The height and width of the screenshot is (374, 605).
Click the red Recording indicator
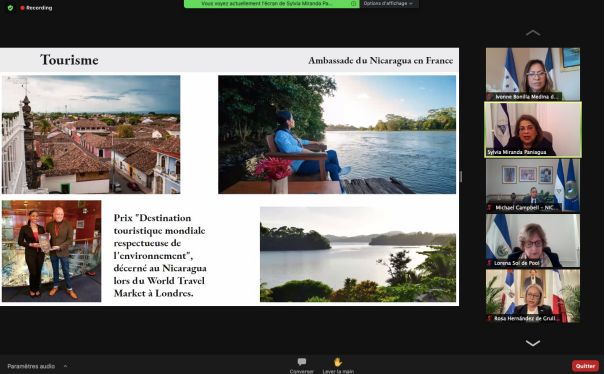point(36,8)
